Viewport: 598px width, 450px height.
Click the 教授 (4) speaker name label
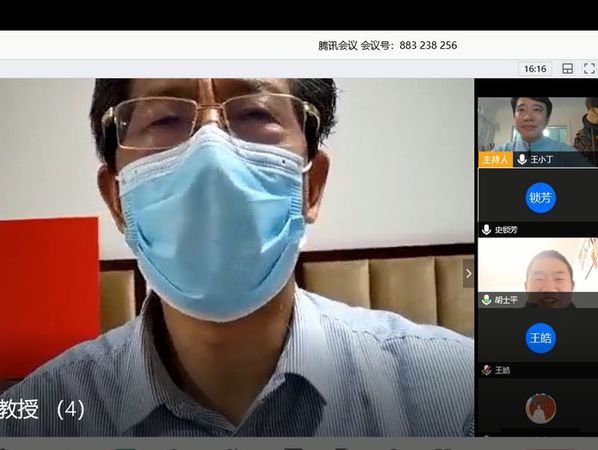(x=42, y=410)
